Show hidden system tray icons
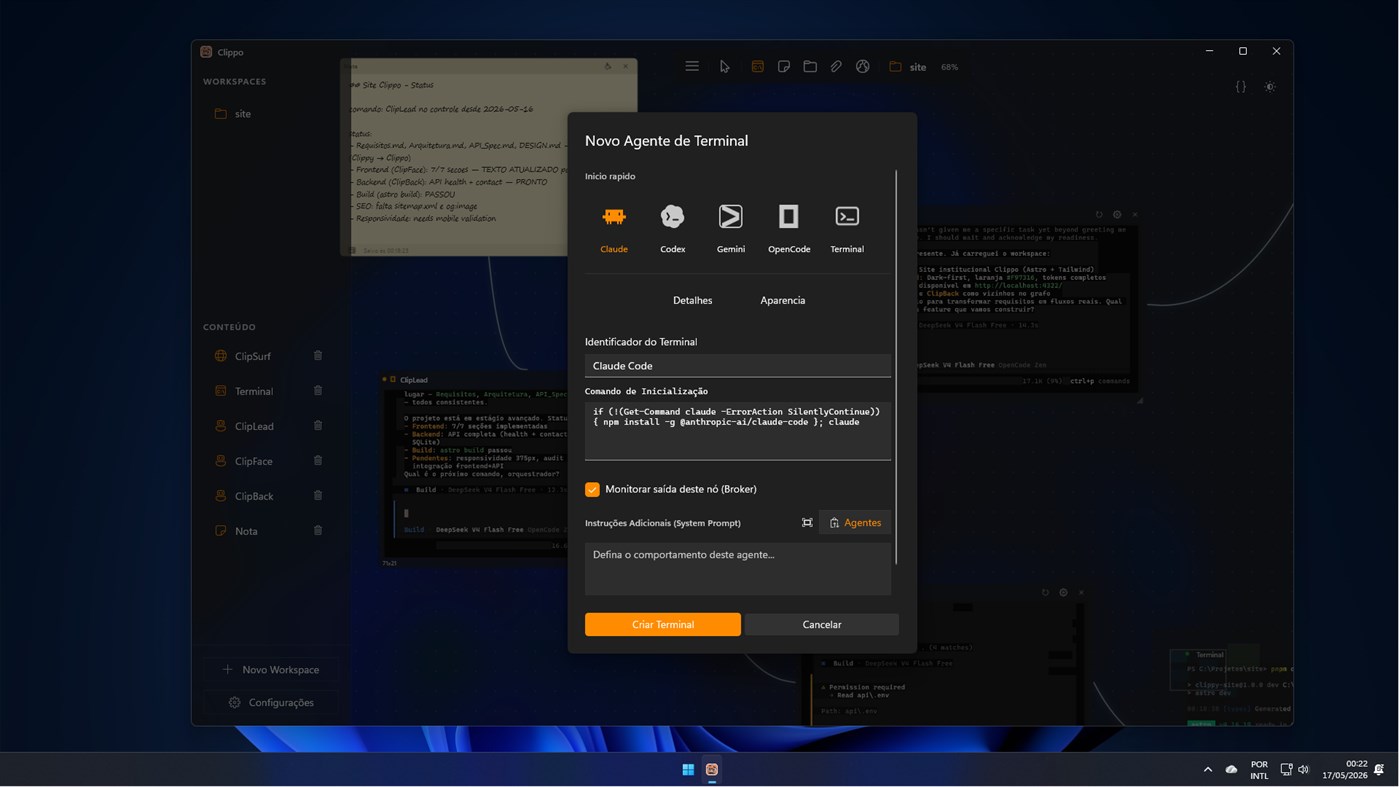This screenshot has height=787, width=1399. pyautogui.click(x=1208, y=769)
